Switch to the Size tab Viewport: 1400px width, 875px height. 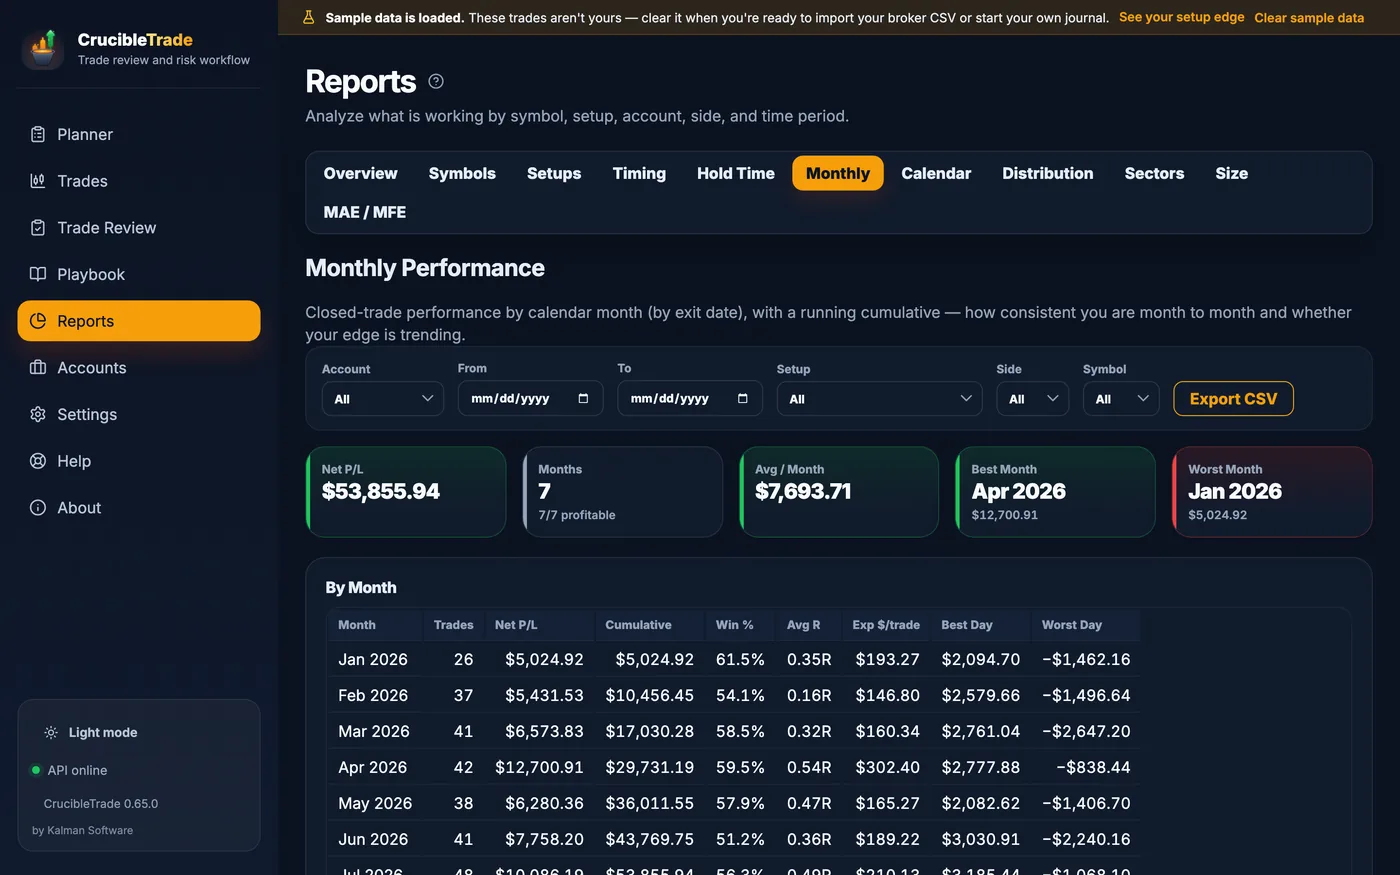pos(1232,173)
